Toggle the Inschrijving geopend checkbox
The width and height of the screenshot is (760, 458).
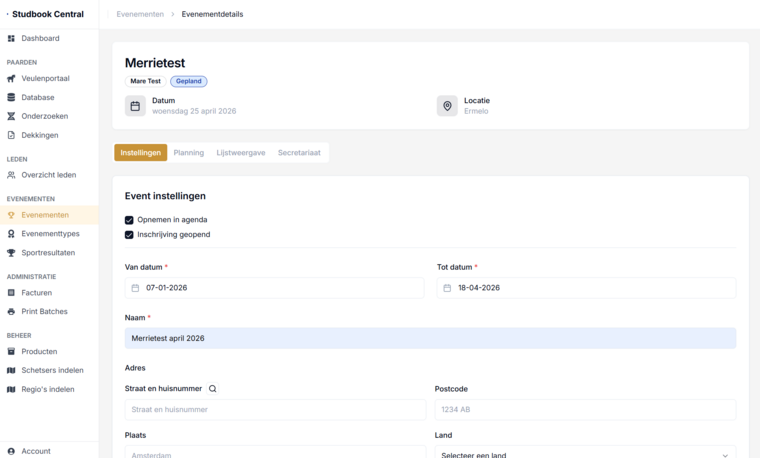click(129, 235)
